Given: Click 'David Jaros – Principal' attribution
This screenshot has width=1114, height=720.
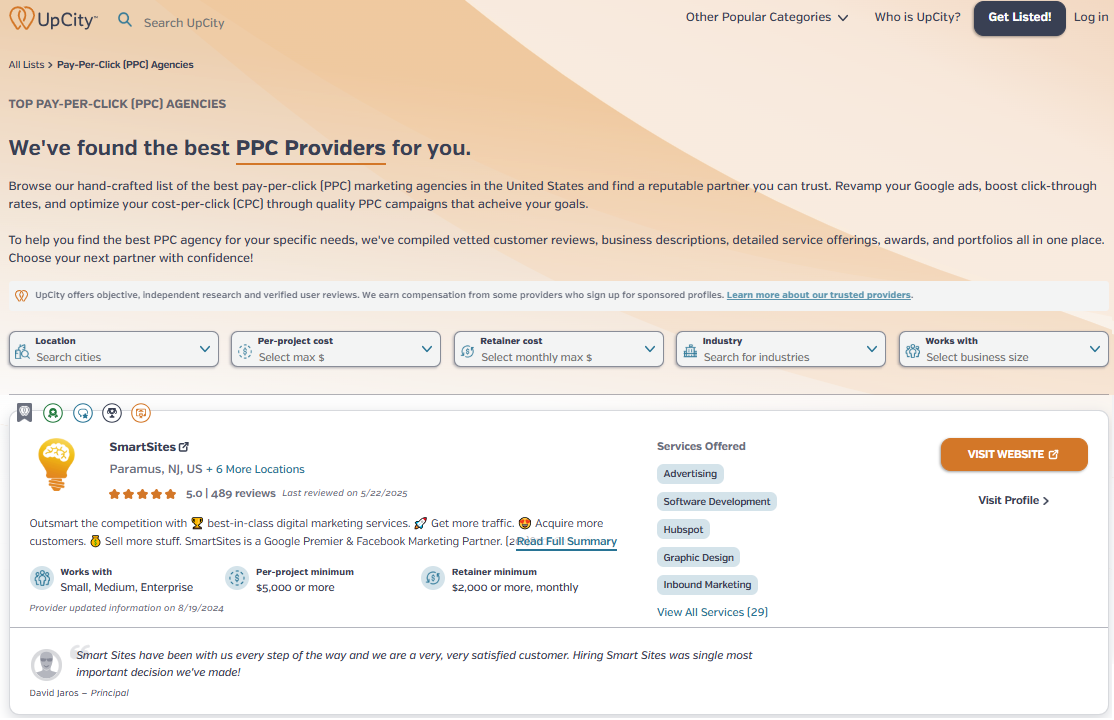Looking at the screenshot, I should 79,693.
